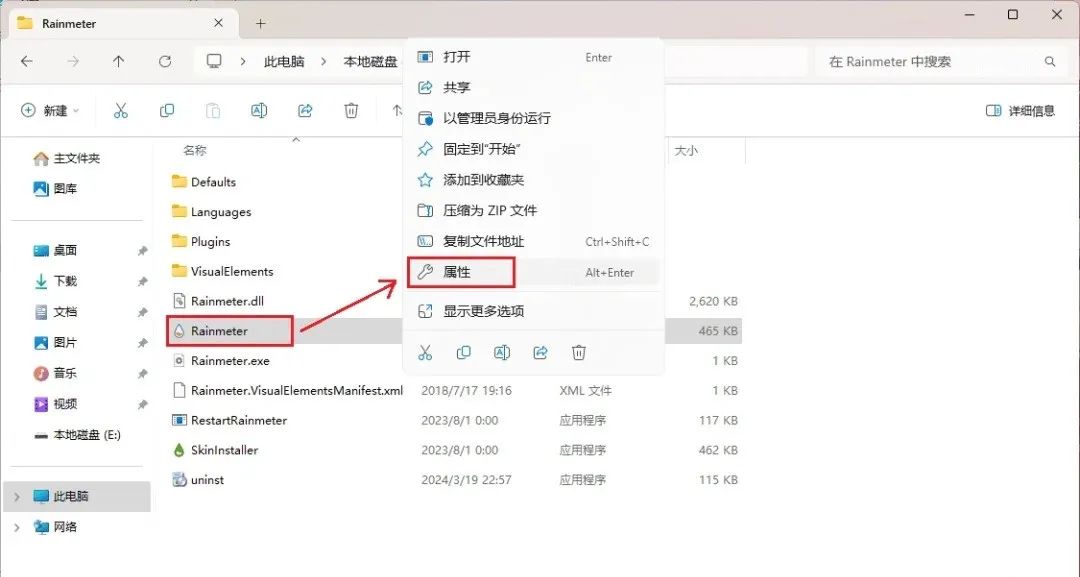Image resolution: width=1080 pixels, height=577 pixels.
Task: Select the Languages folder
Action: click(211, 212)
